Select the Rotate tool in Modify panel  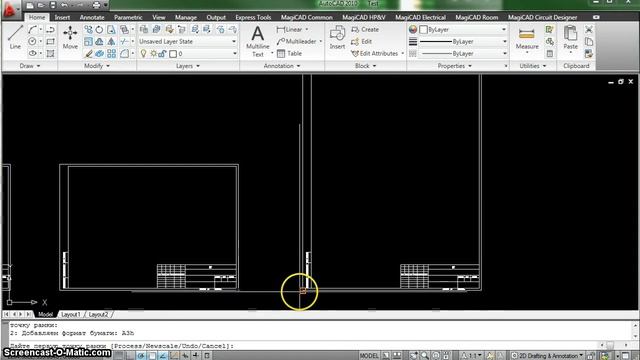(x=99, y=29)
